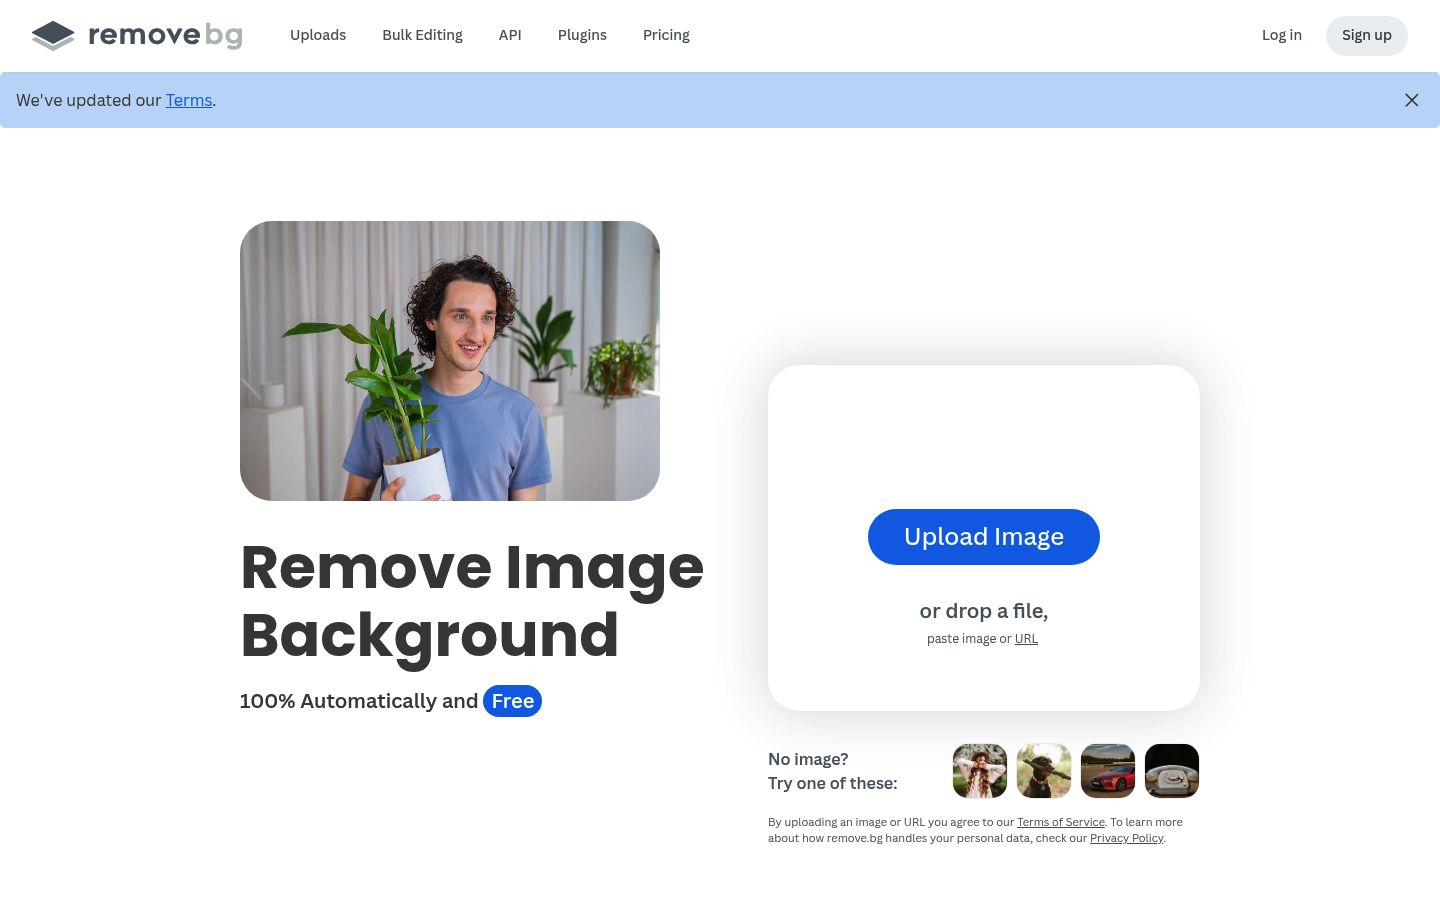Open the Terms of Service link

point(1061,822)
